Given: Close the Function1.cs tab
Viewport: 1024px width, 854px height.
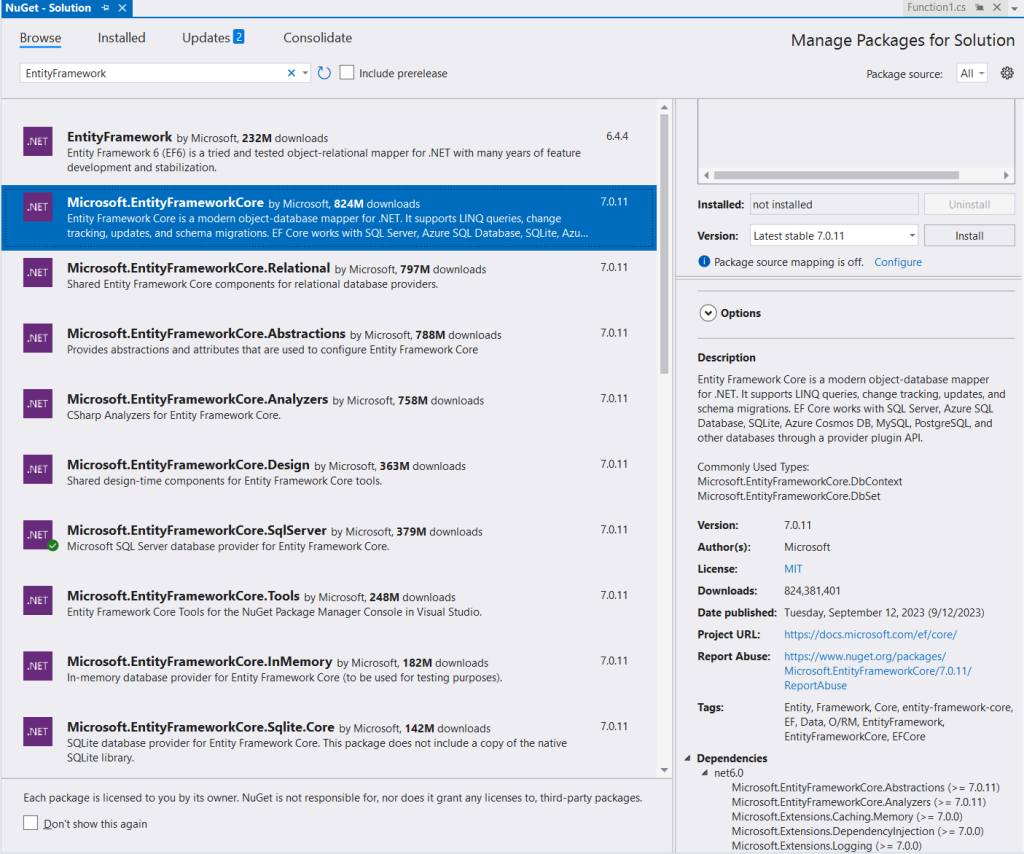Looking at the screenshot, I should tap(997, 7).
